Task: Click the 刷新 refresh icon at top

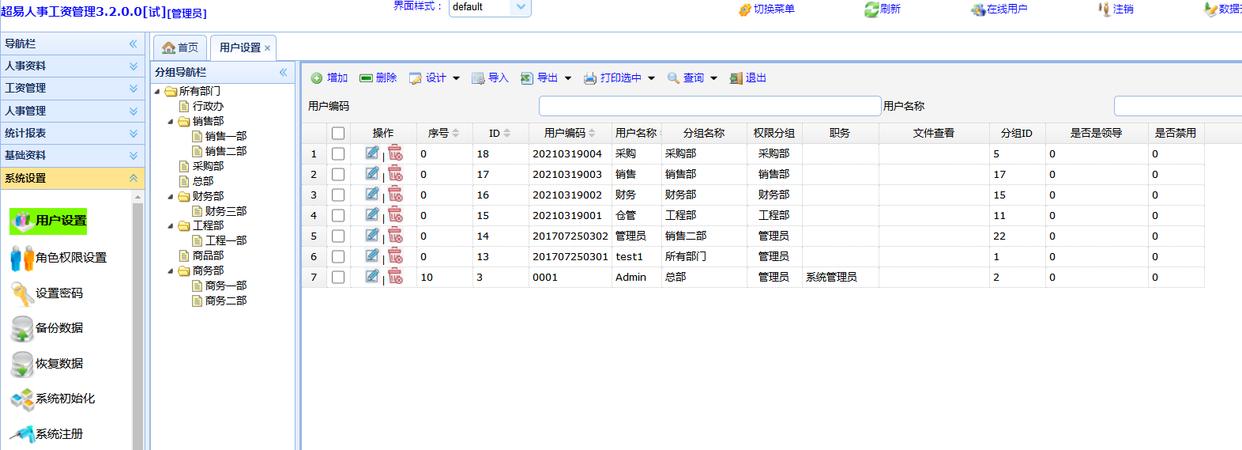Action: [871, 9]
